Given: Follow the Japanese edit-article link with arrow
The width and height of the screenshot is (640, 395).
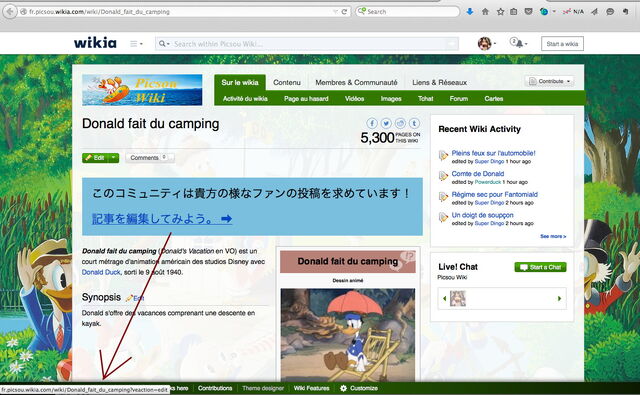Looking at the screenshot, I should 162,219.
